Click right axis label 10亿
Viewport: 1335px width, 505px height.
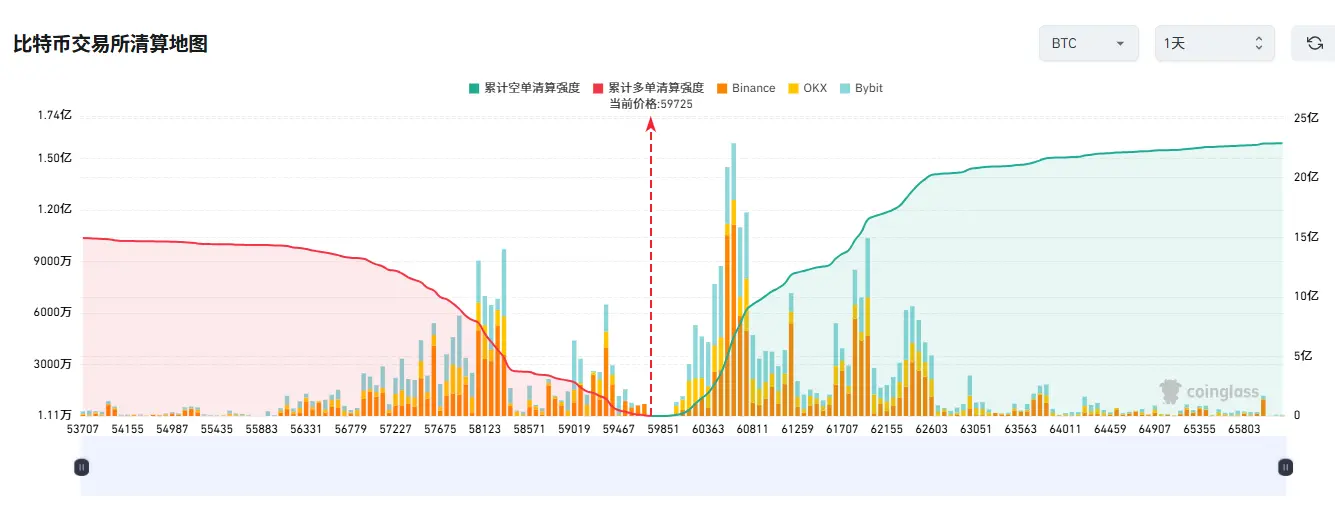click(1306, 296)
